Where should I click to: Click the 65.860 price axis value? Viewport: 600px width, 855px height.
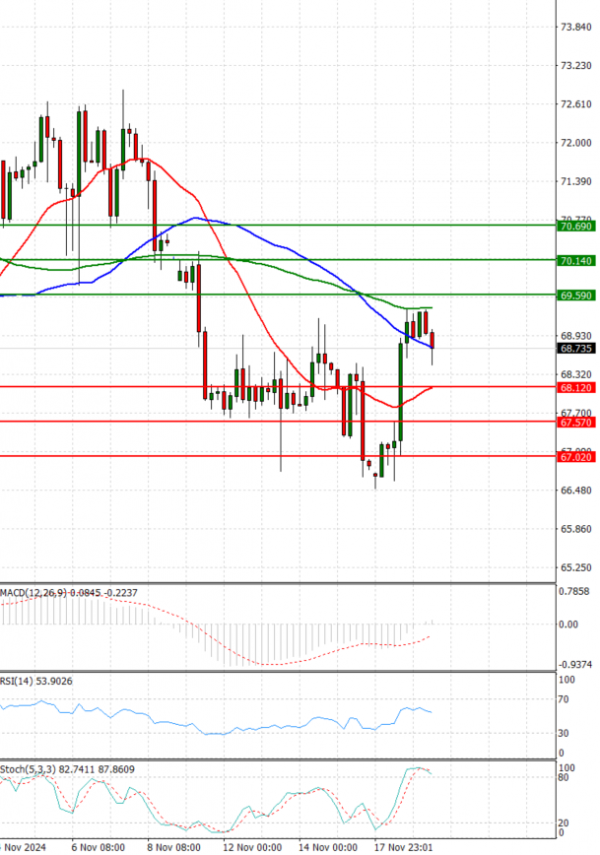point(576,529)
